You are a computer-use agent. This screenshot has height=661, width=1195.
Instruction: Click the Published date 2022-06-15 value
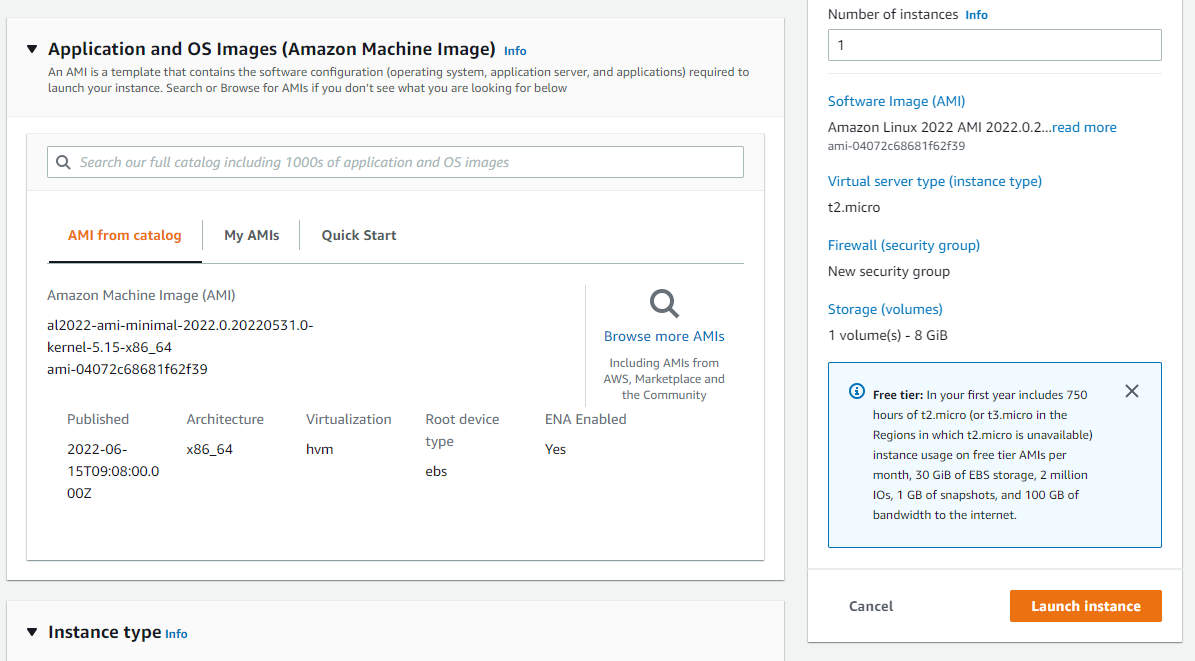coord(113,471)
